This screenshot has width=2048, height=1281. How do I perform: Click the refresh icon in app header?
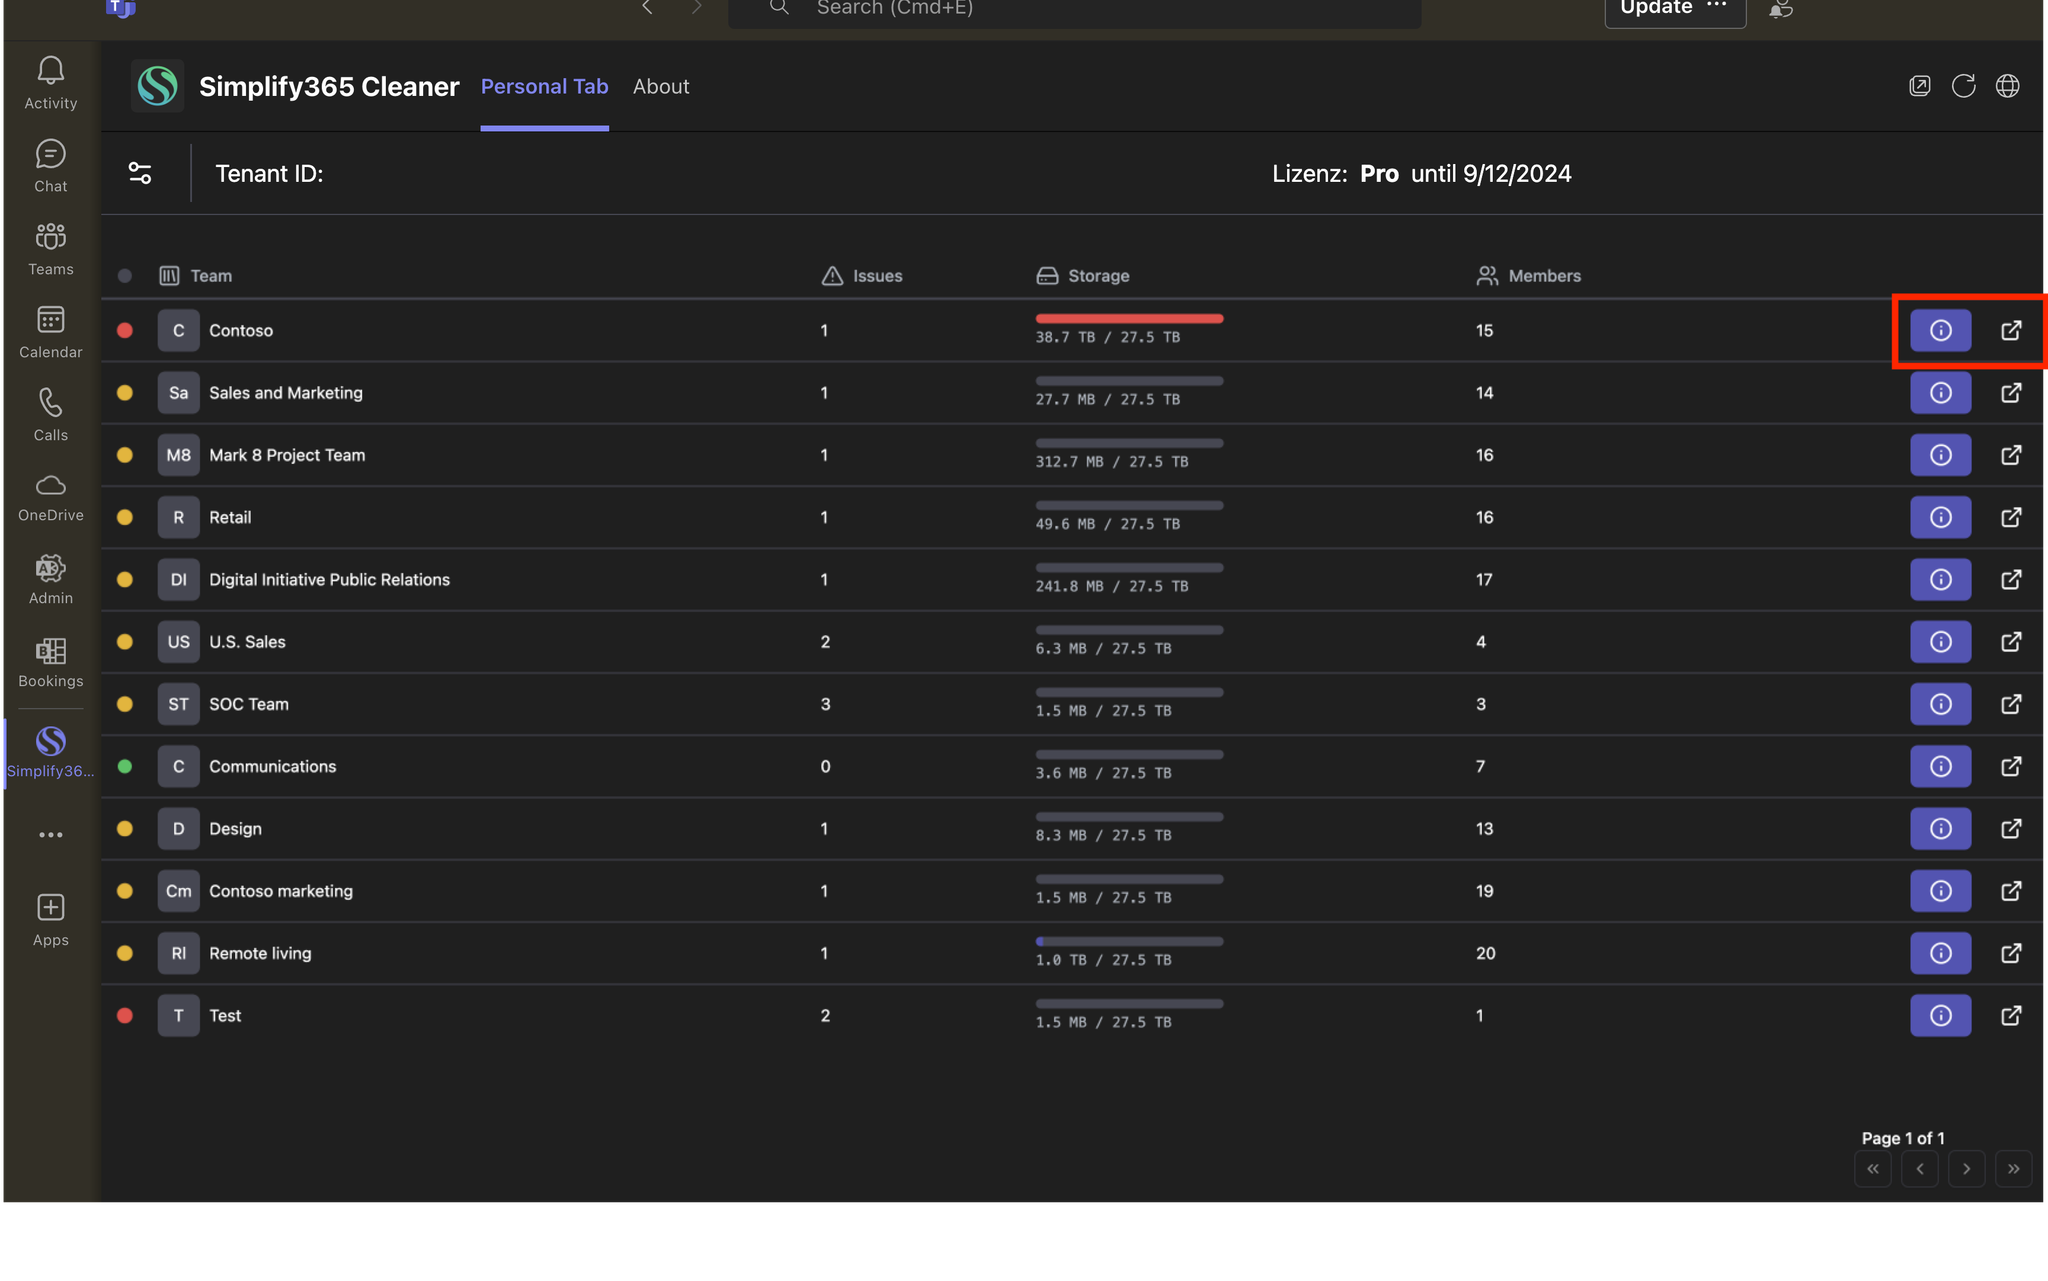[1963, 86]
